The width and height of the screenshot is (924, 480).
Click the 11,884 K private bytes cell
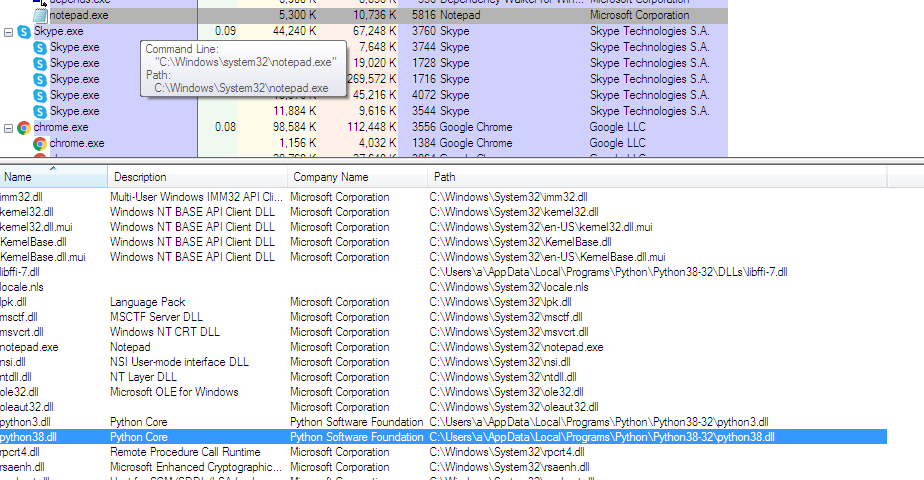[x=295, y=111]
